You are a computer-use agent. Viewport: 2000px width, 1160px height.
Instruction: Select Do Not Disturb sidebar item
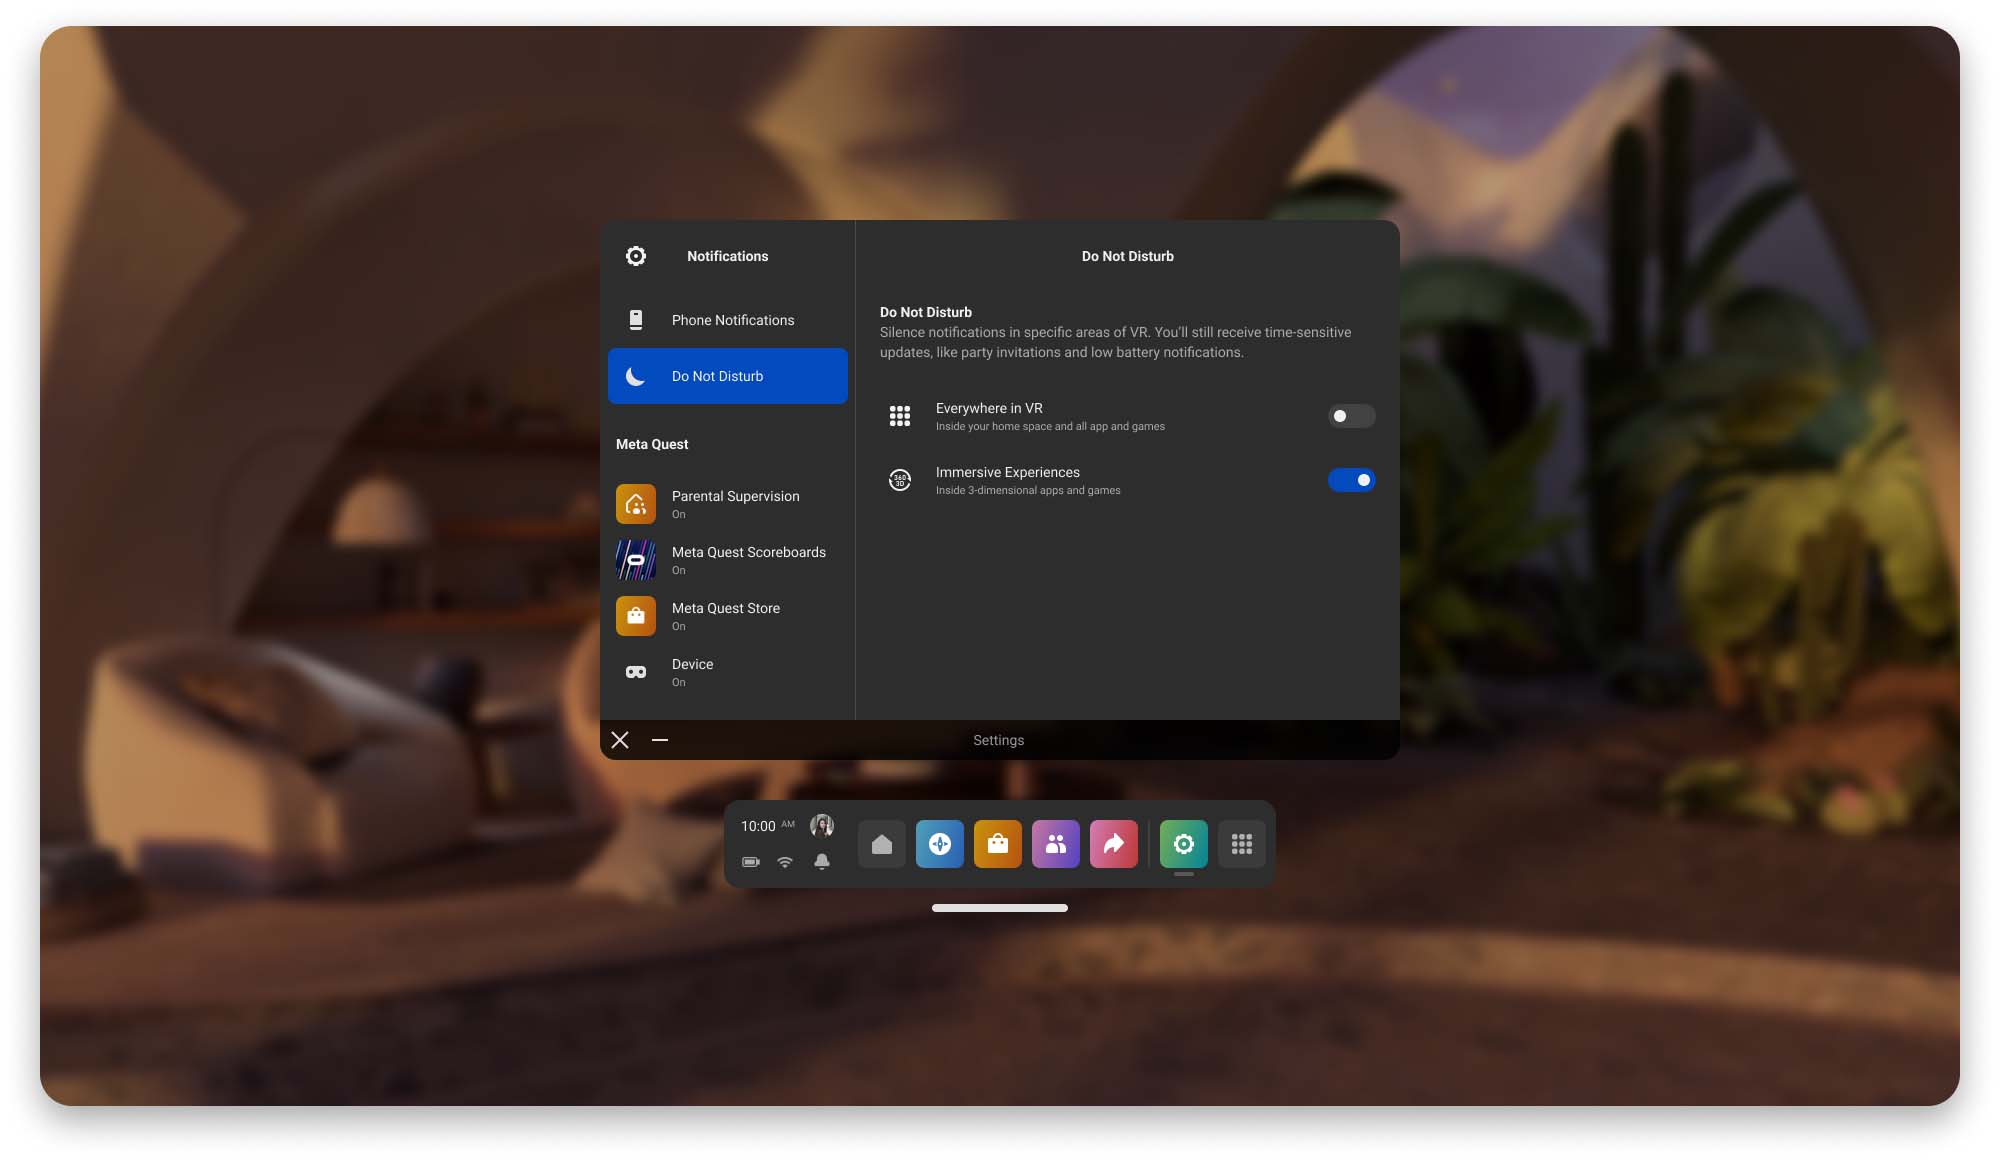point(728,376)
